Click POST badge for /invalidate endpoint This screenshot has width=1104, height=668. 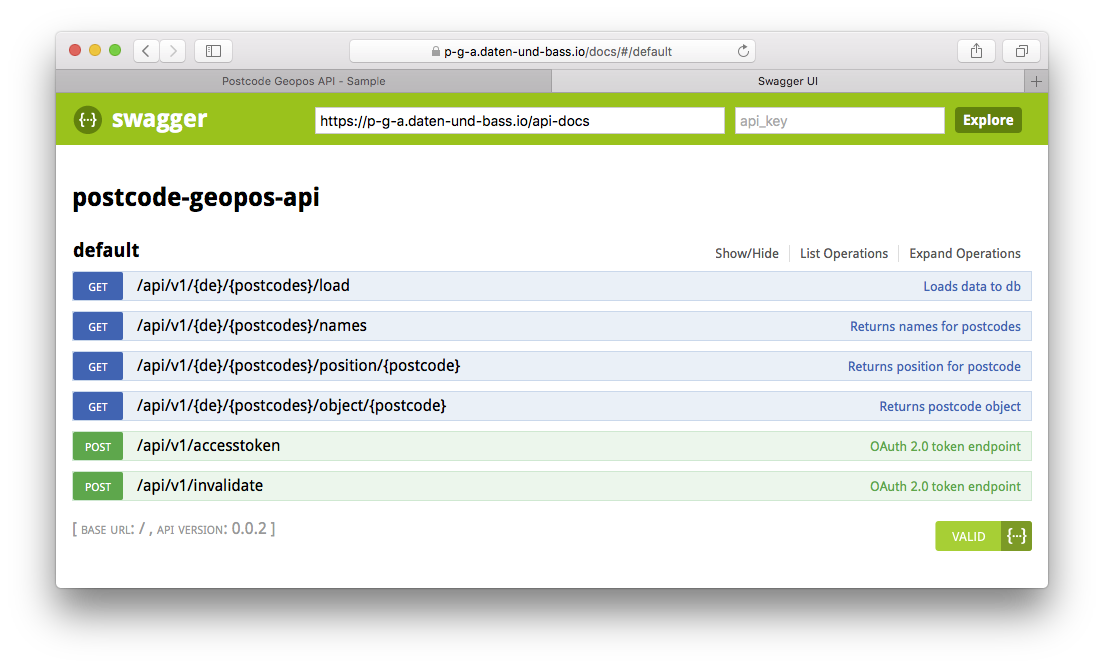pyautogui.click(x=98, y=486)
